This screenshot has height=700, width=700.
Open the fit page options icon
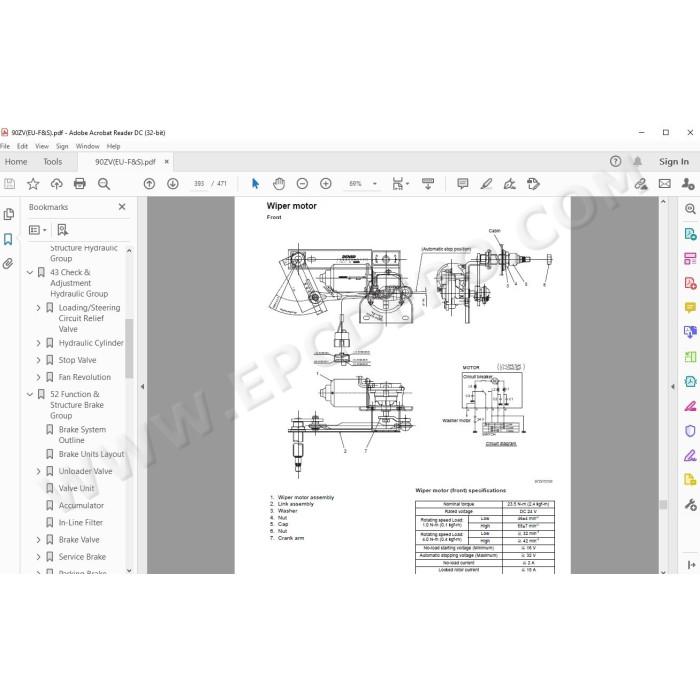coord(400,183)
